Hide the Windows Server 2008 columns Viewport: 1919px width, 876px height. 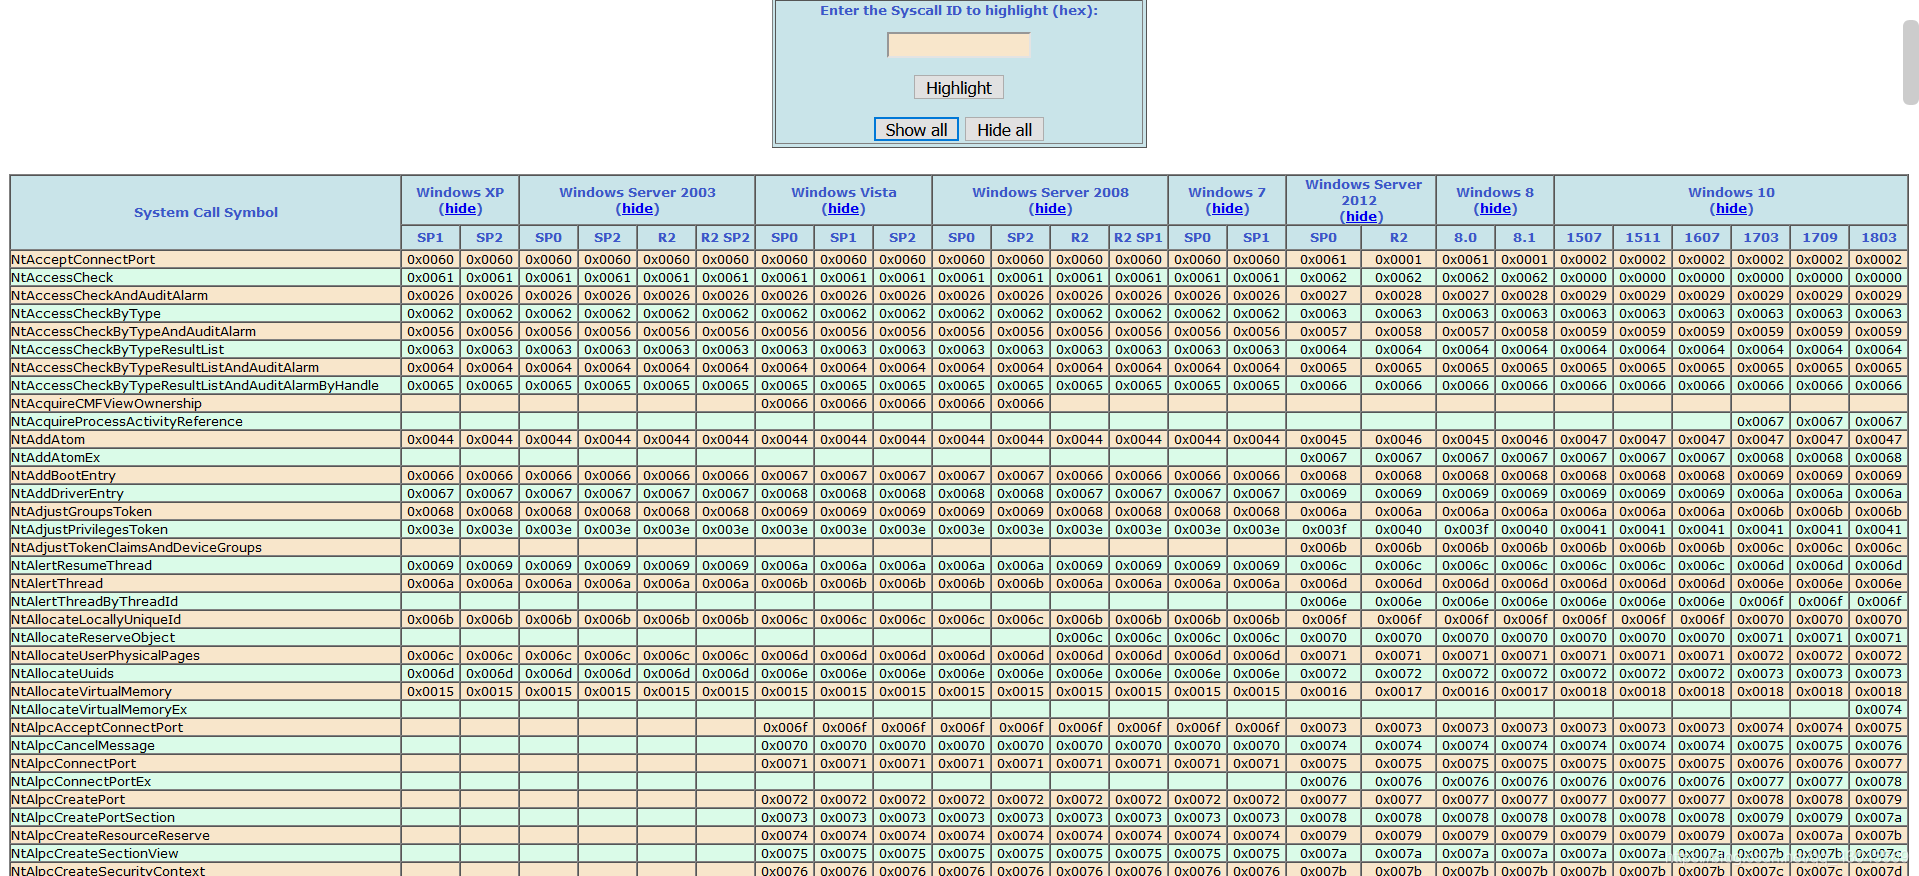tap(1050, 209)
